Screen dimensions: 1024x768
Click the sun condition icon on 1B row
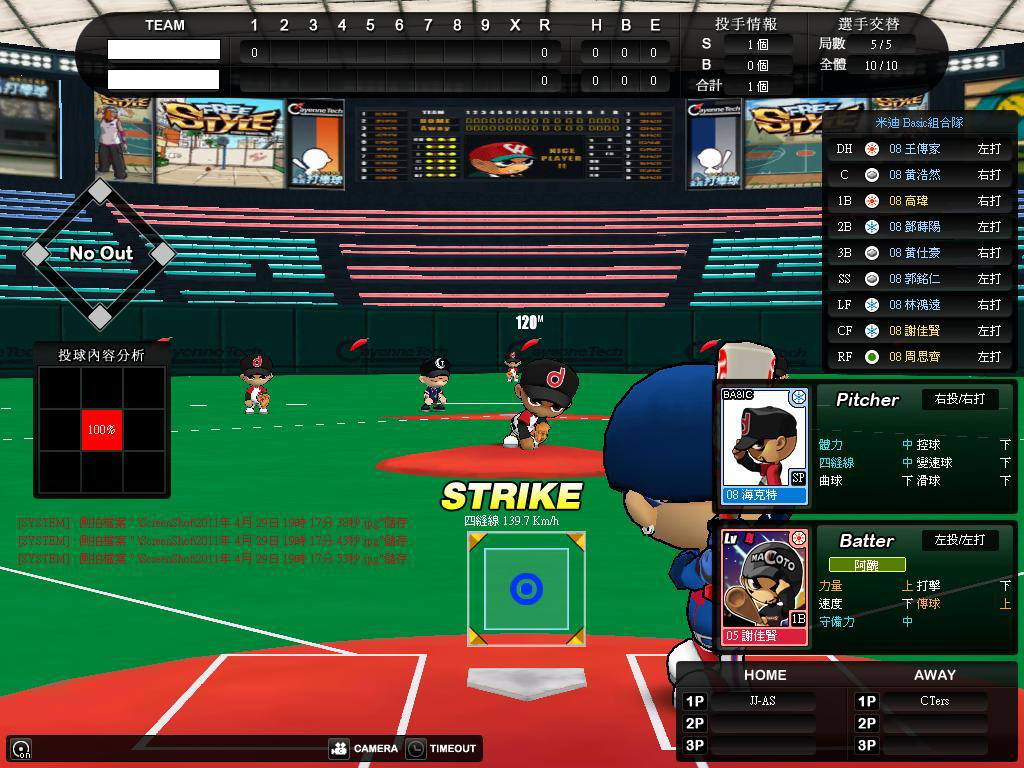(x=871, y=201)
